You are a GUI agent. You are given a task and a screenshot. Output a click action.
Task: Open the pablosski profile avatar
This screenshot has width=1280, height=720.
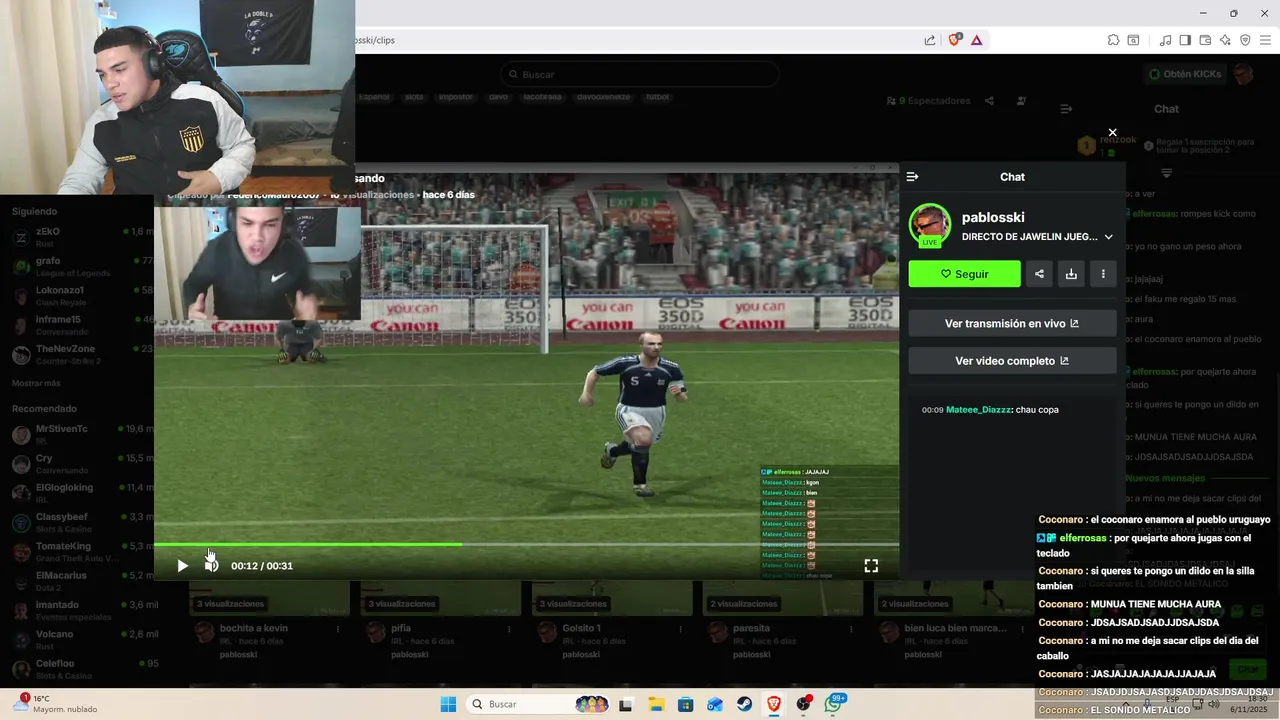pyautogui.click(x=930, y=225)
